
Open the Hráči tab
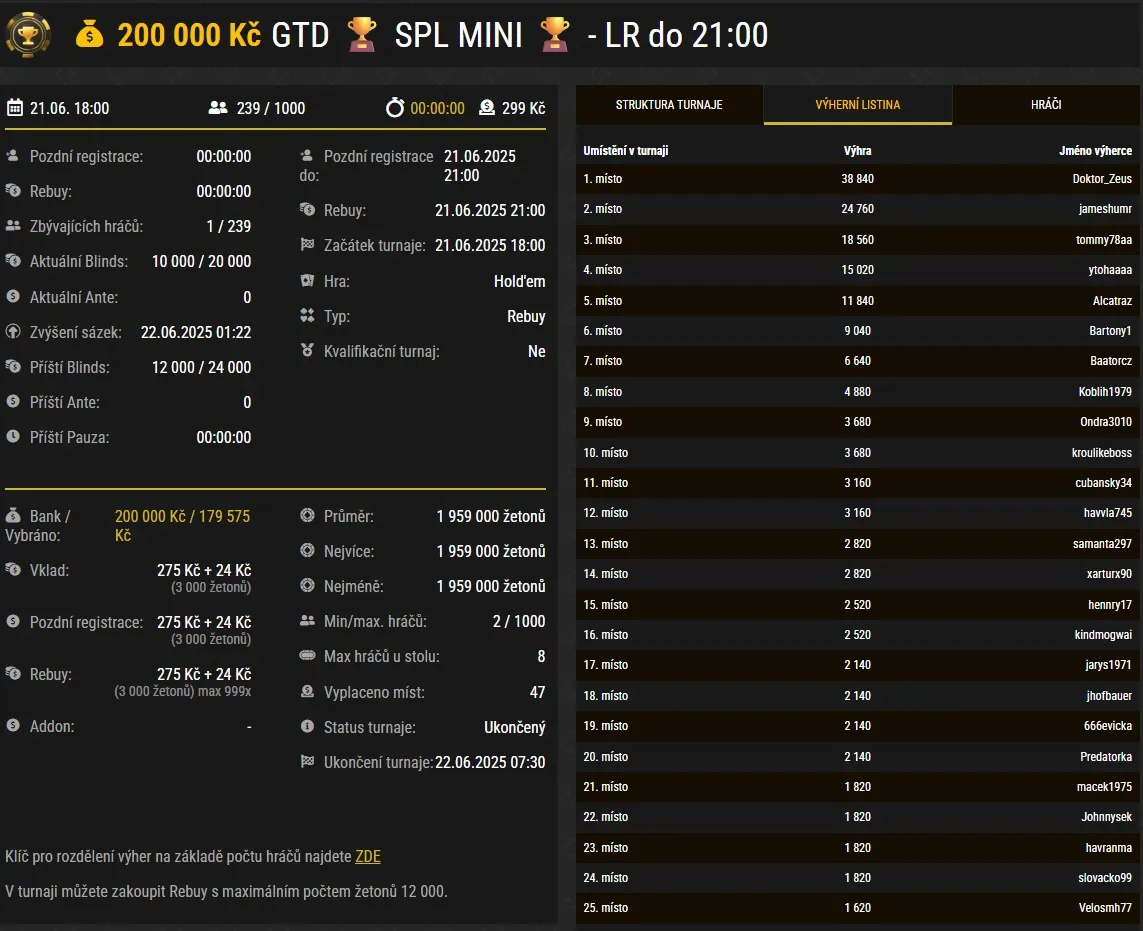1046,105
